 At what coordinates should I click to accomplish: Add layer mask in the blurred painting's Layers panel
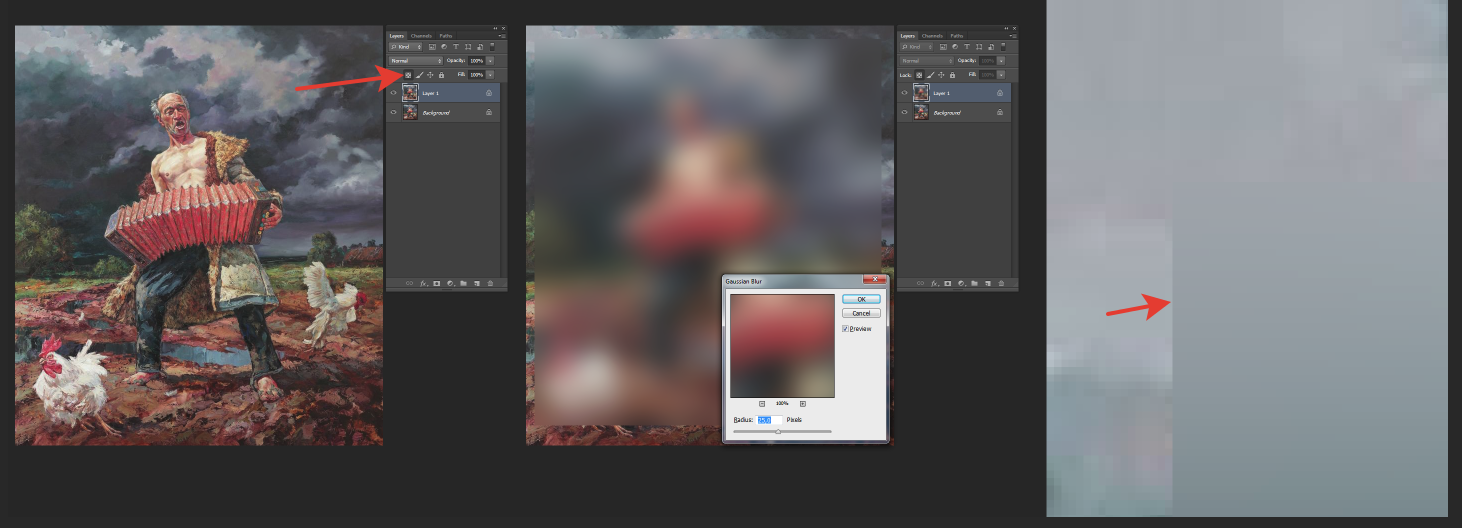pos(947,283)
